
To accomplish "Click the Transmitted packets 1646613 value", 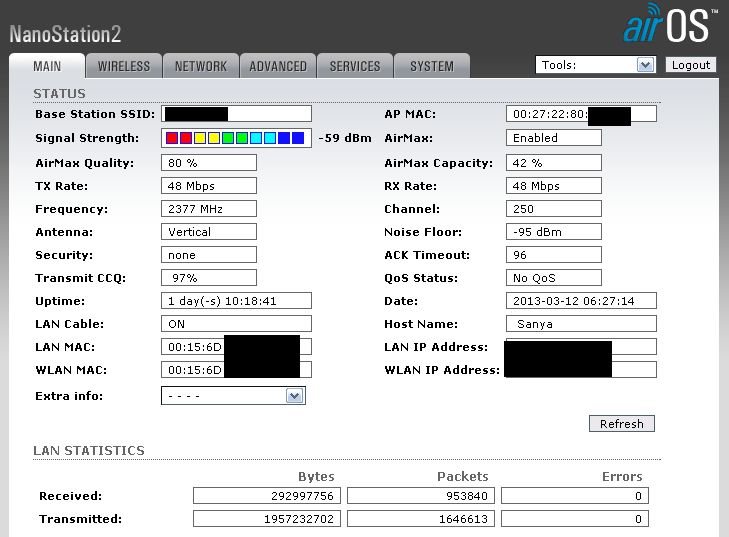I will coord(421,518).
